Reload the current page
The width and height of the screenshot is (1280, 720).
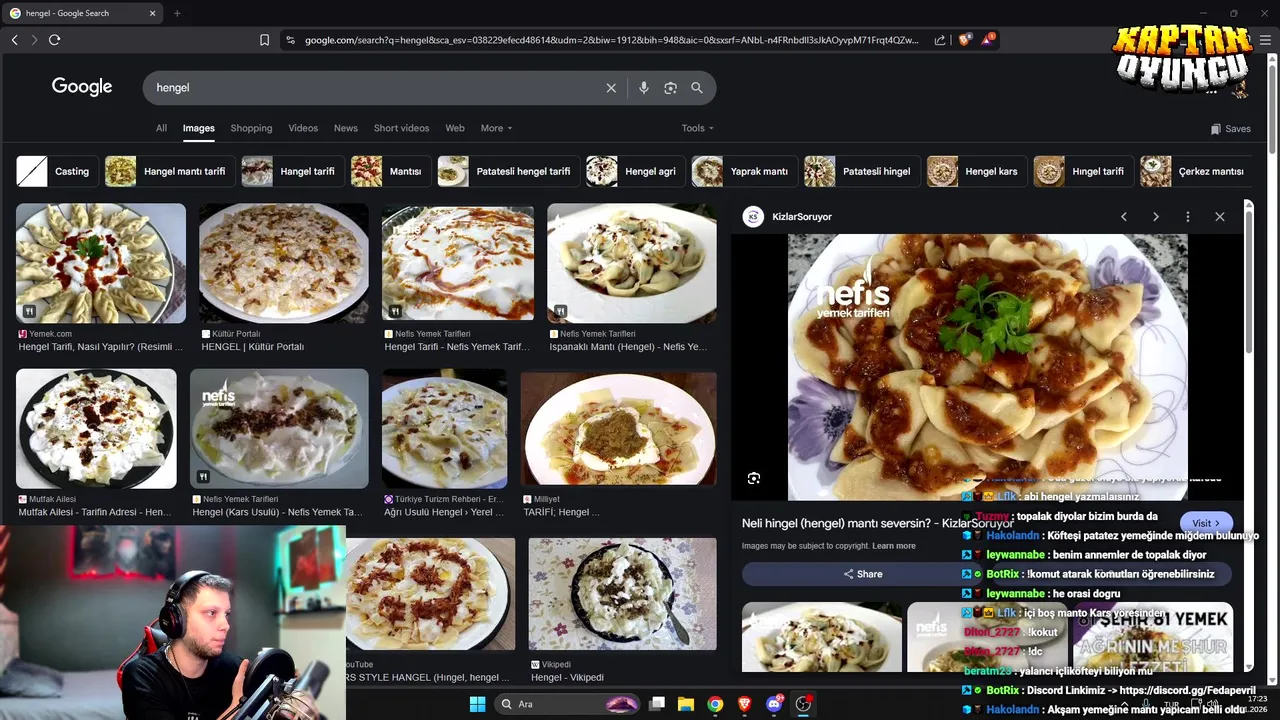54,40
